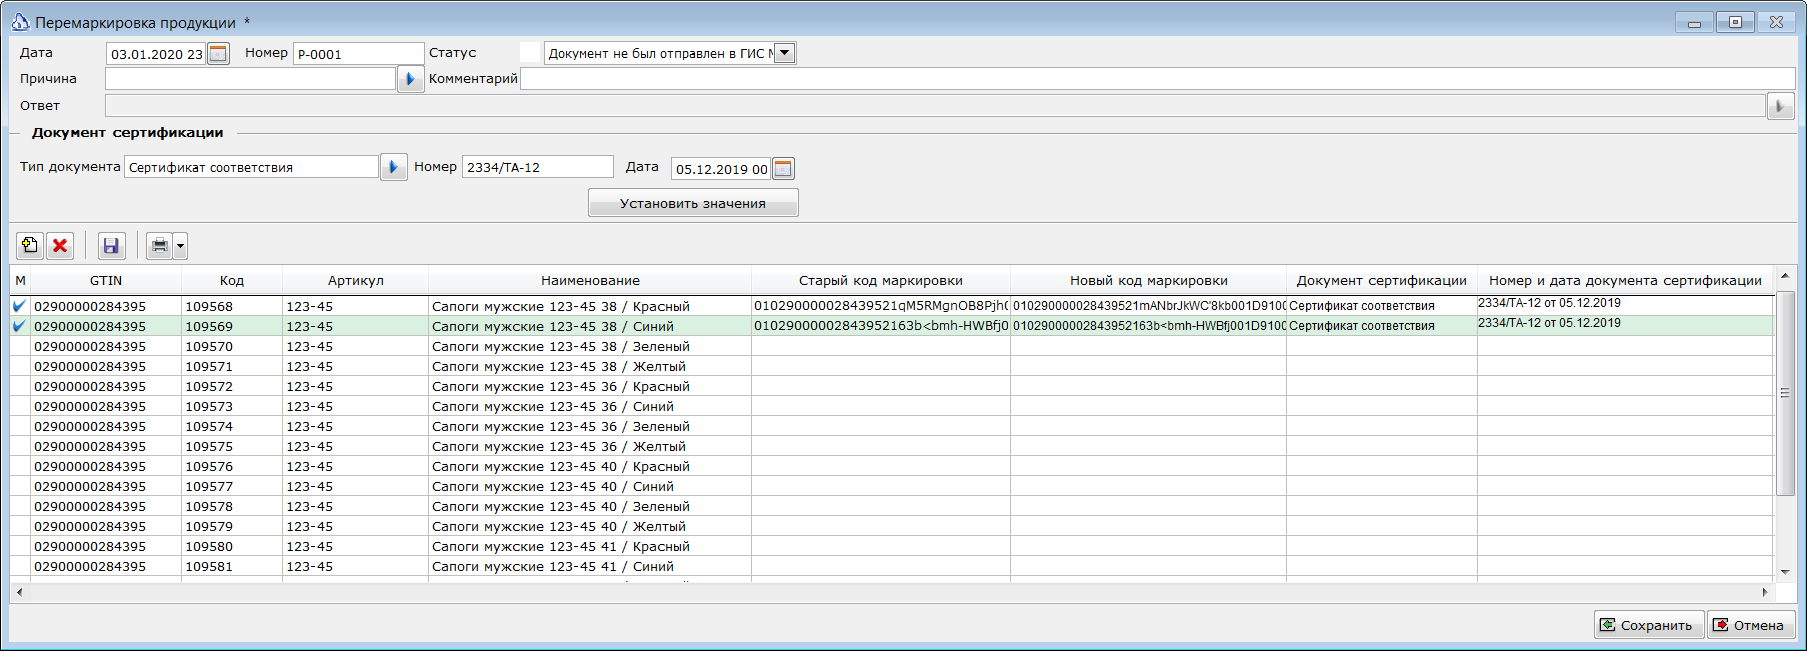Image resolution: width=1807 pixels, height=651 pixels.
Task: Mark the row with code 109570
Action: click(x=19, y=346)
